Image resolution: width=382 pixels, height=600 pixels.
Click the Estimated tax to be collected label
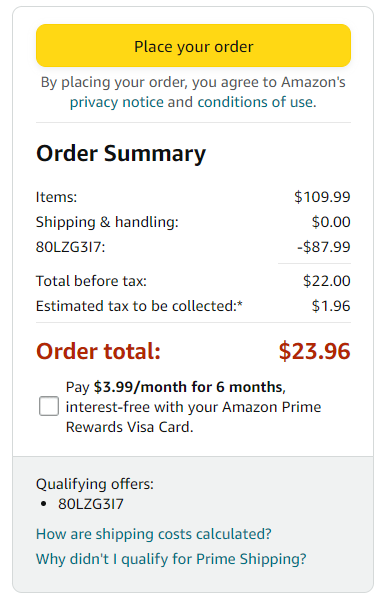coord(139,306)
